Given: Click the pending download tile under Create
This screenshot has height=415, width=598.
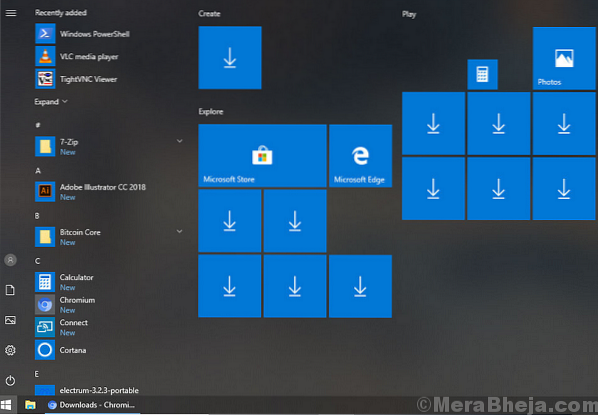Looking at the screenshot, I should (x=230, y=58).
